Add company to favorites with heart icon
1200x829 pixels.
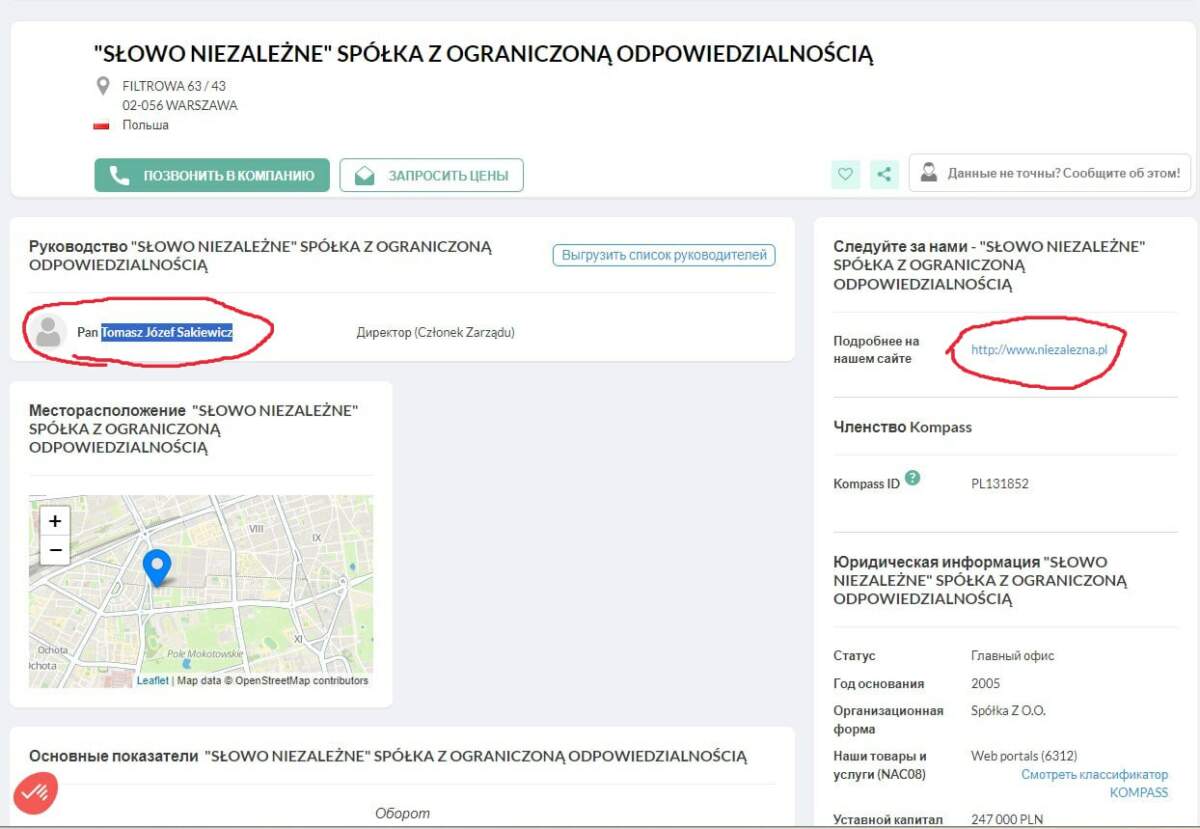[846, 175]
